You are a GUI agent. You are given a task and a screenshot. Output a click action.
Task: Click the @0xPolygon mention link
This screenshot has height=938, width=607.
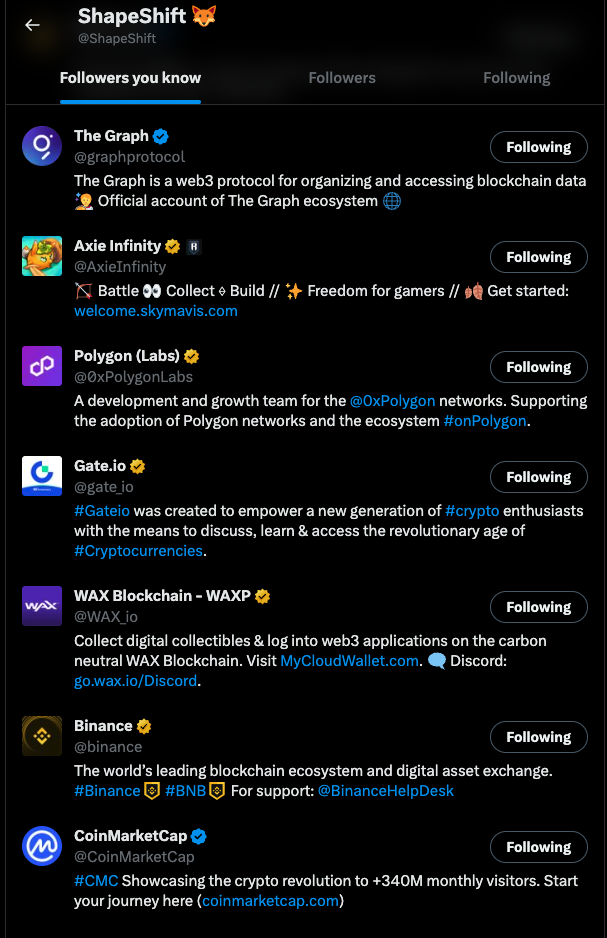pyautogui.click(x=392, y=401)
